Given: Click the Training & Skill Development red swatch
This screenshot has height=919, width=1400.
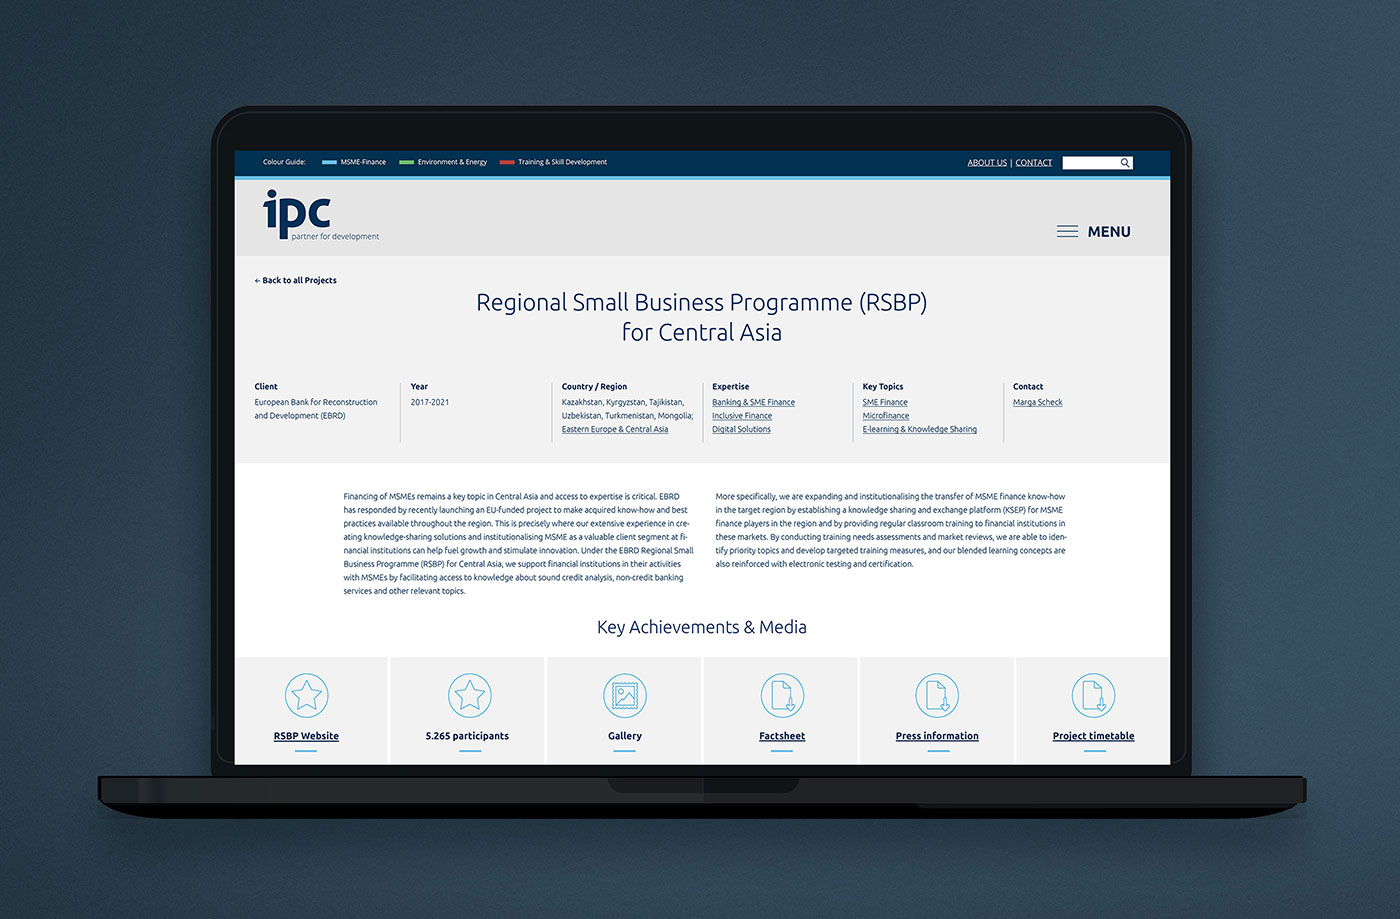Looking at the screenshot, I should click(x=507, y=162).
